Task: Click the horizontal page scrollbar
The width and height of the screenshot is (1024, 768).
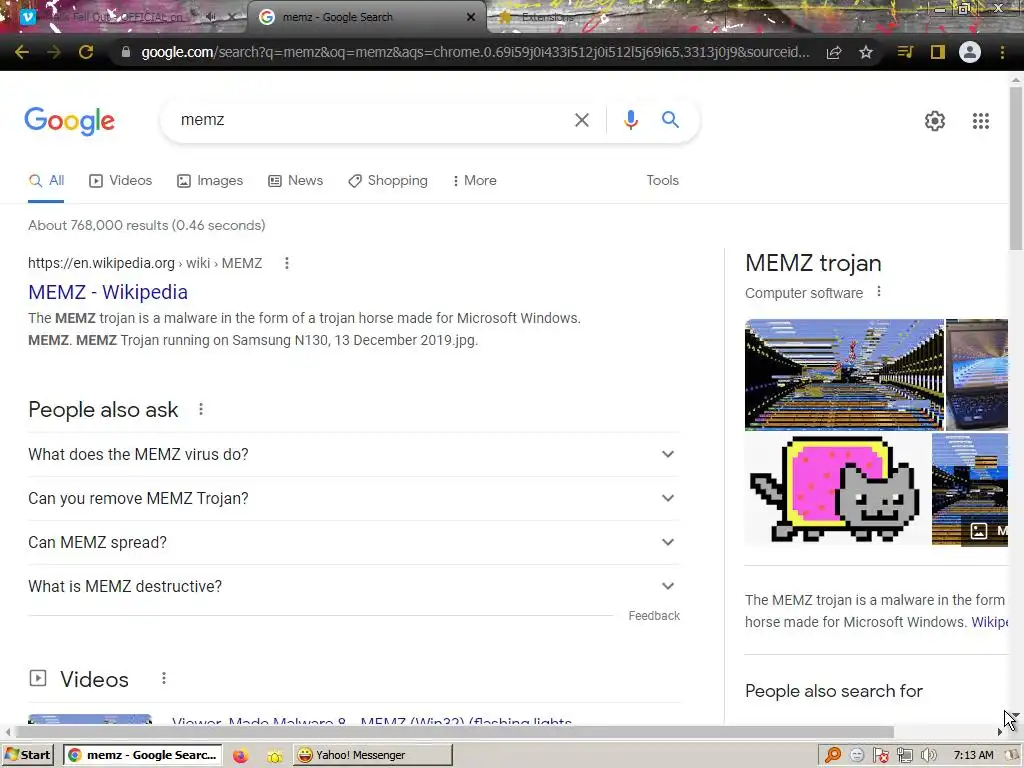Action: [453, 731]
